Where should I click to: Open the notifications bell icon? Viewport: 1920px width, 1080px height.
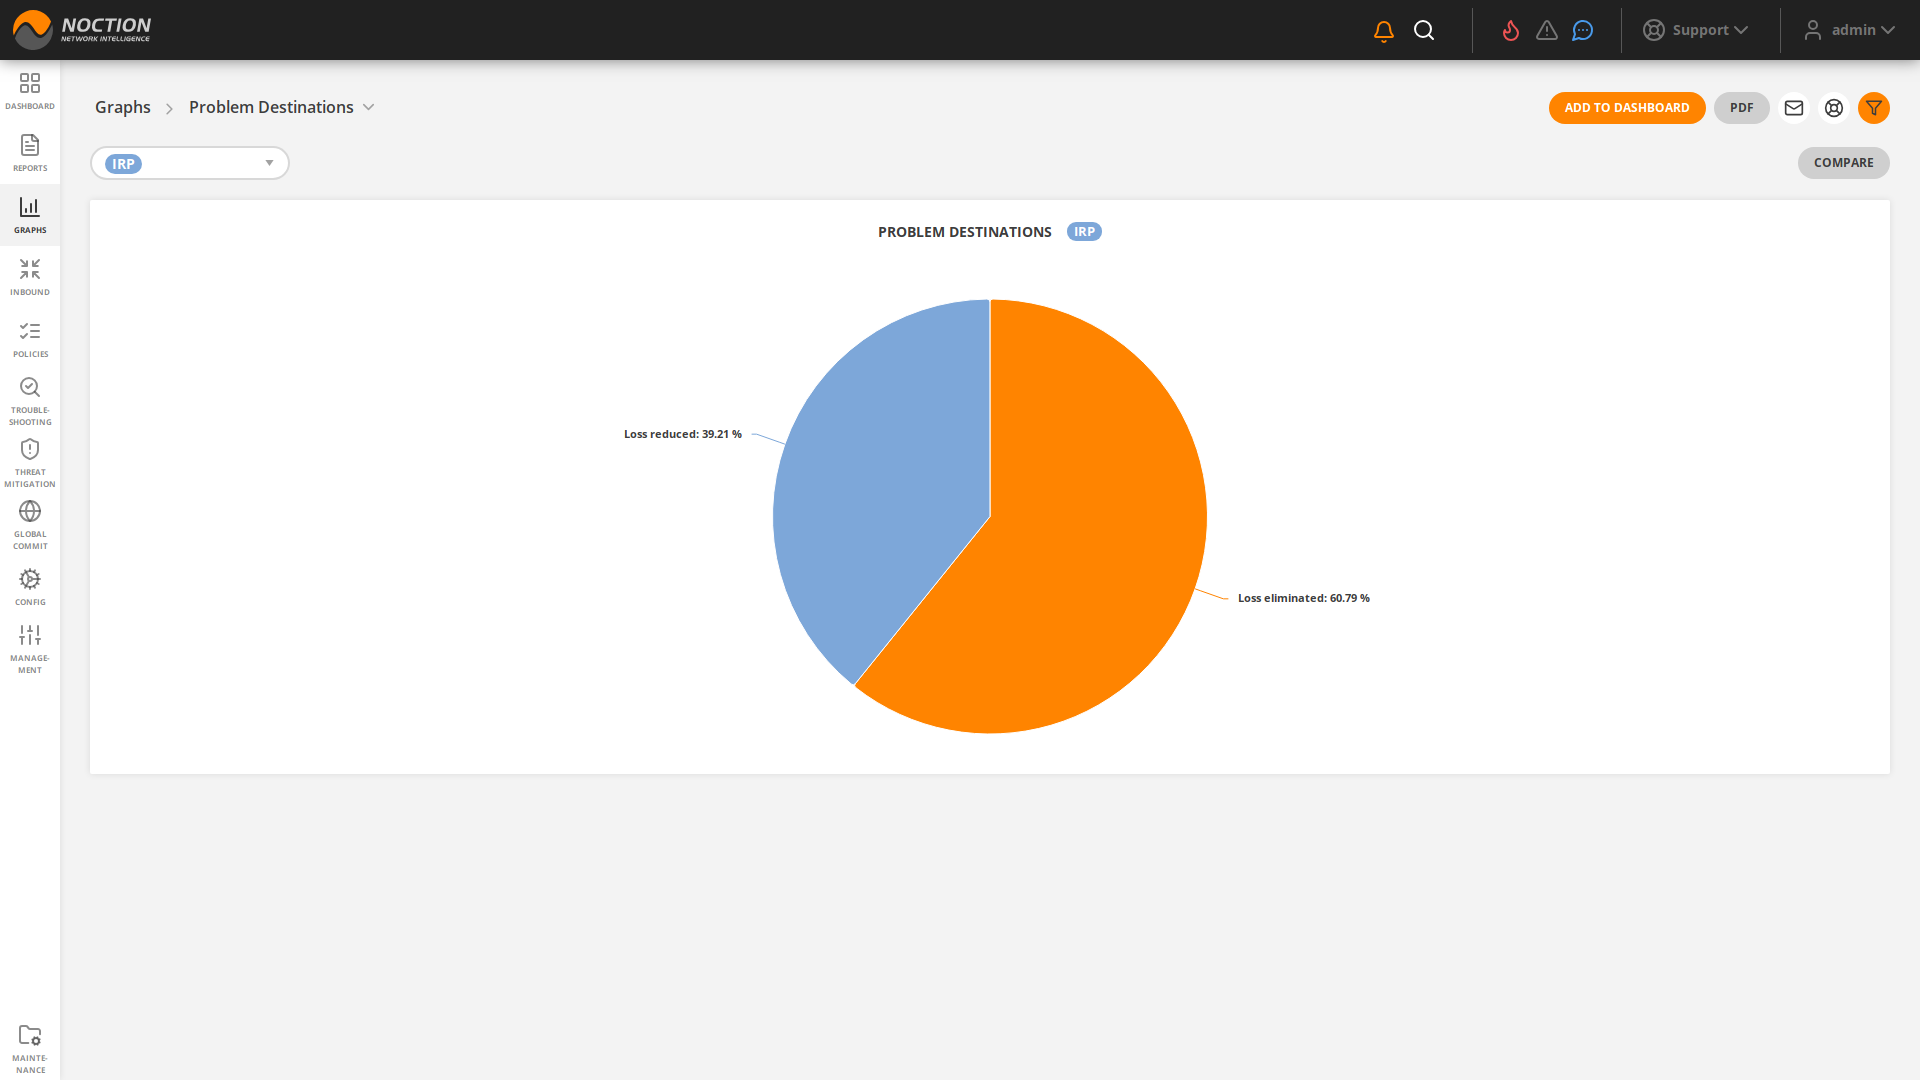1383,31
